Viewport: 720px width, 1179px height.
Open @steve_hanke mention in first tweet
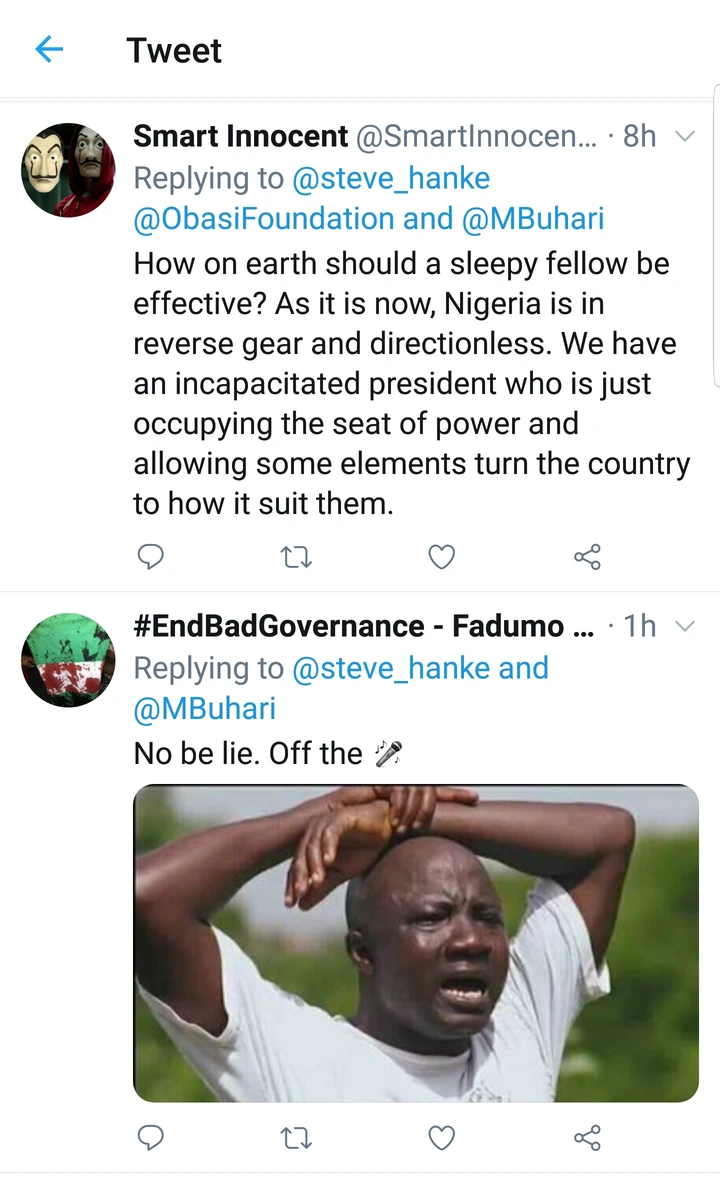tap(391, 178)
